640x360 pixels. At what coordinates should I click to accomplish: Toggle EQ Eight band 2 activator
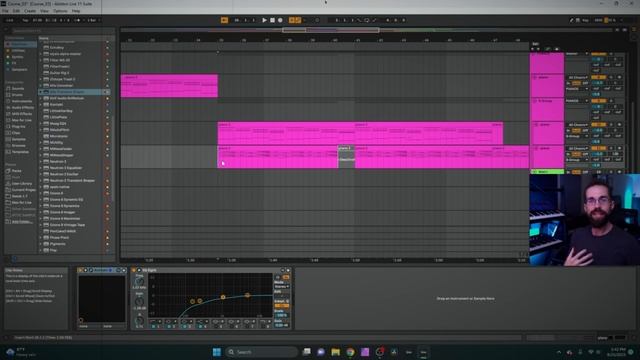[x=169, y=327]
